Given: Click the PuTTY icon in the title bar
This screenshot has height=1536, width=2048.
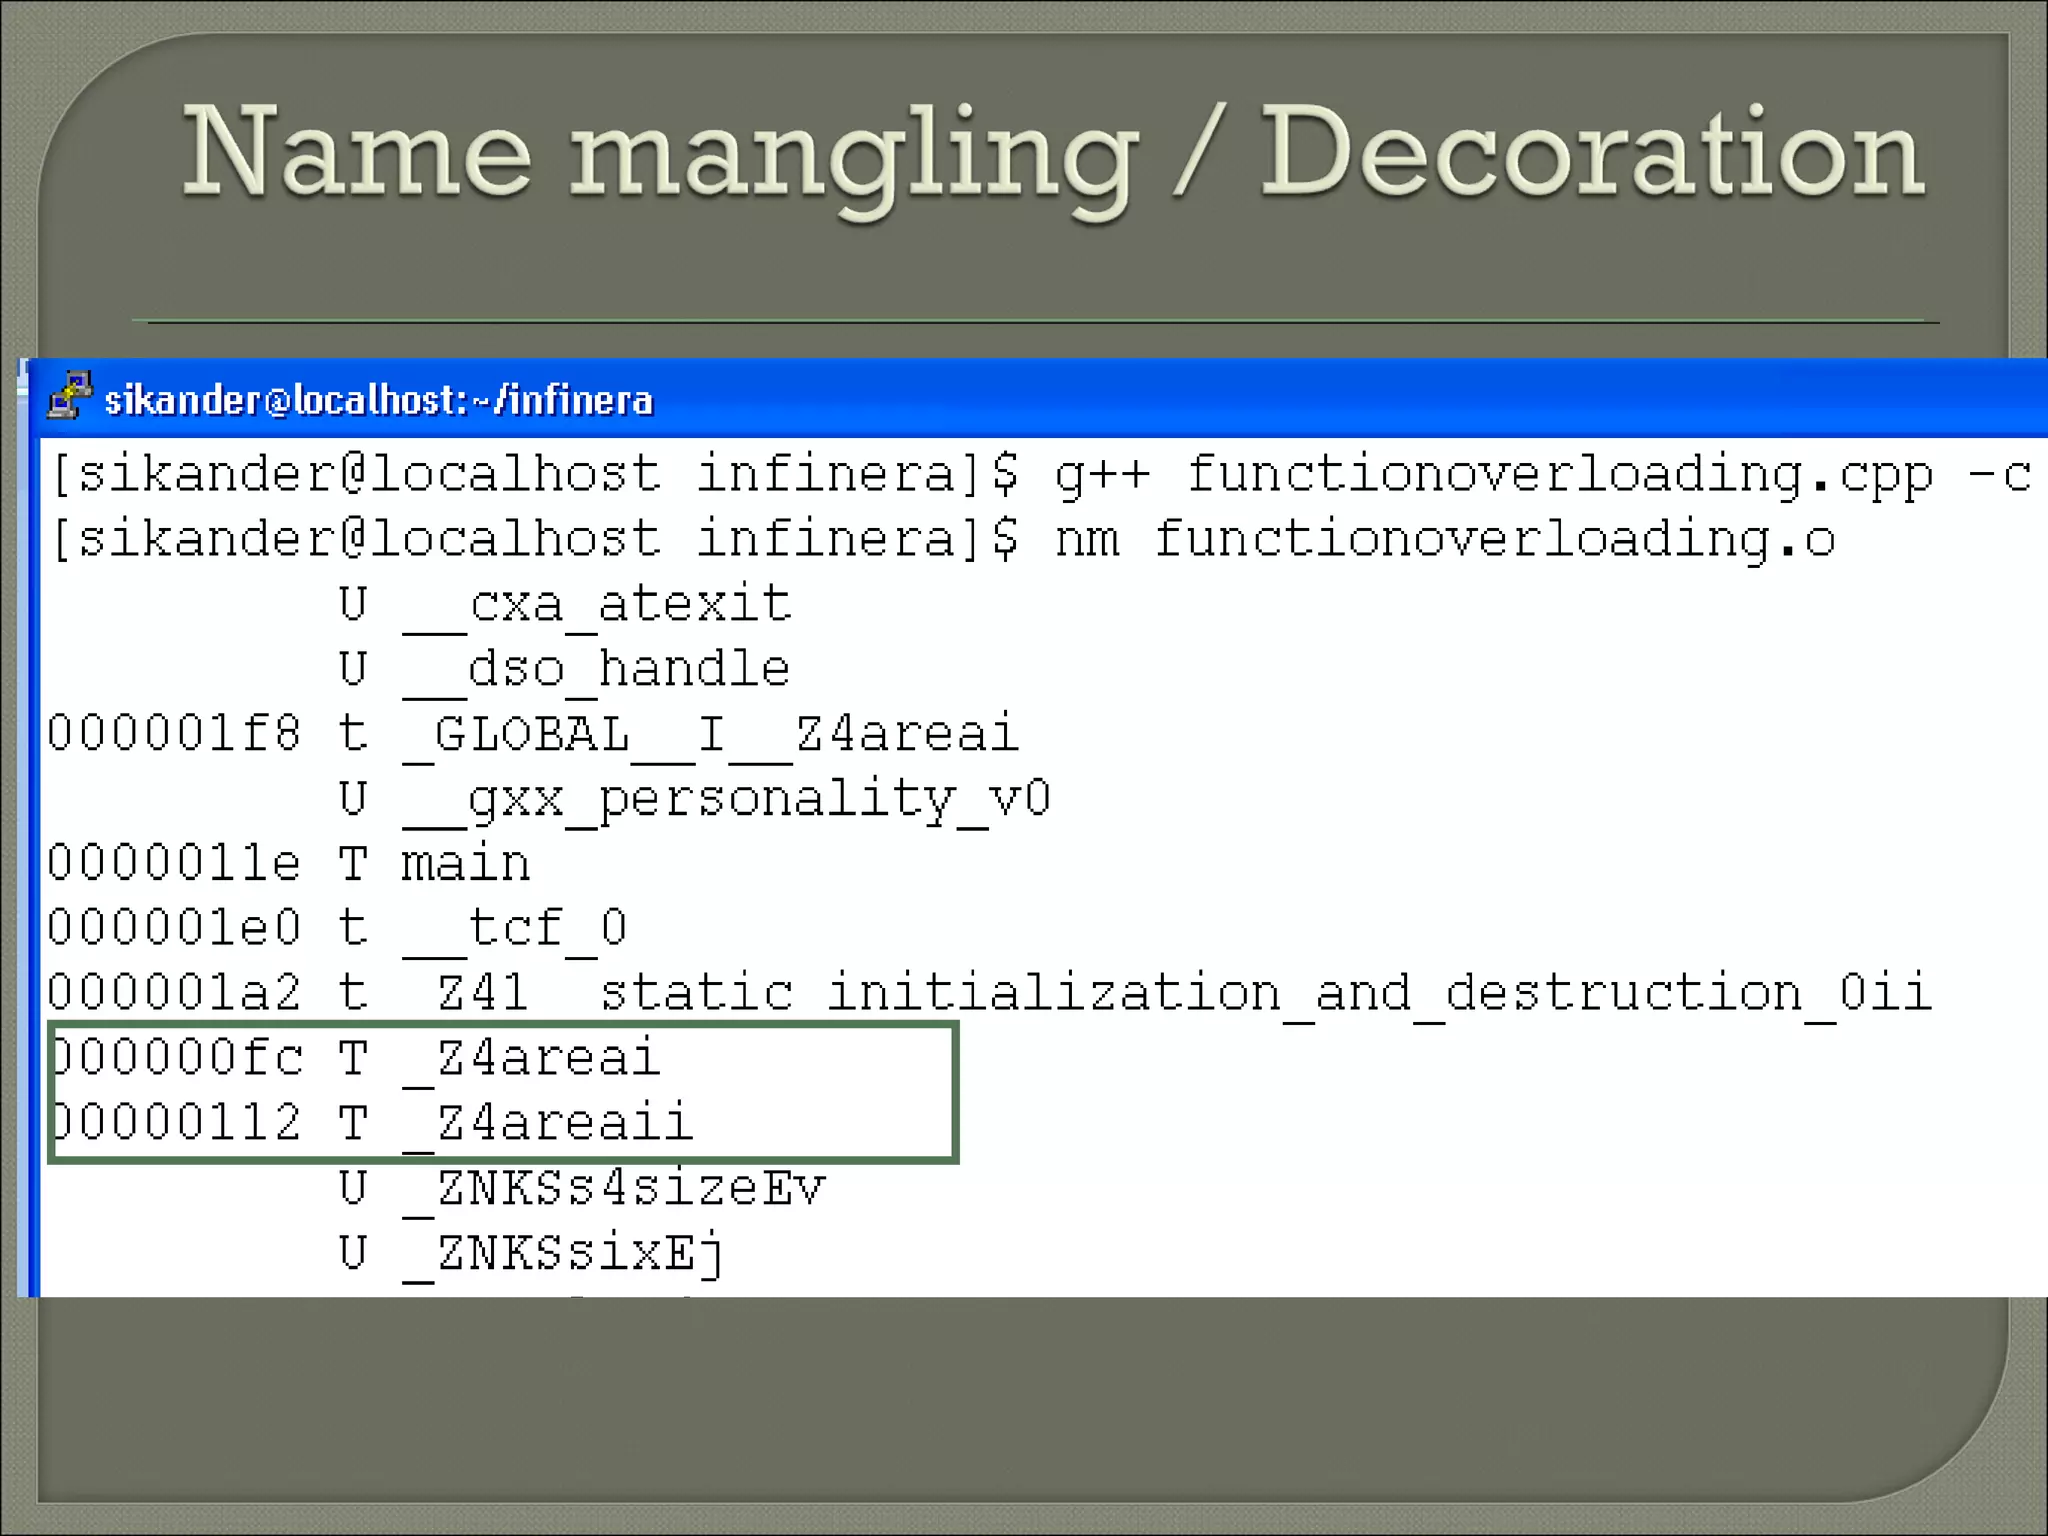Looking at the screenshot, I should pyautogui.click(x=69, y=396).
